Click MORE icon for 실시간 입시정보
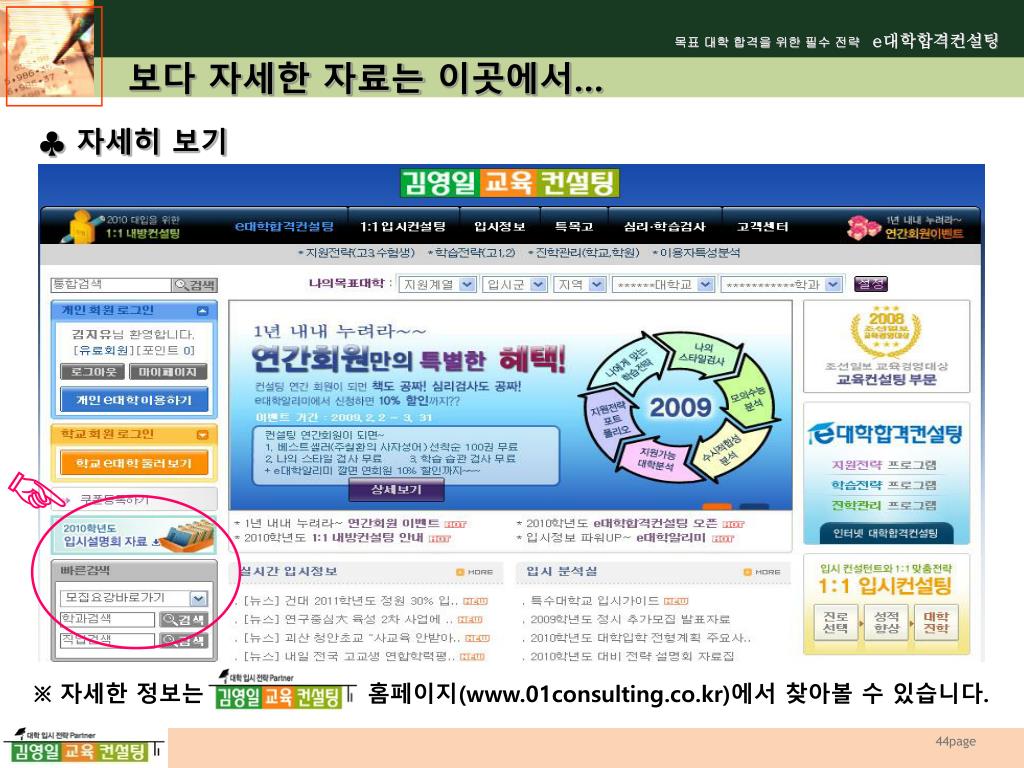This screenshot has width=1024, height=768. [475, 572]
